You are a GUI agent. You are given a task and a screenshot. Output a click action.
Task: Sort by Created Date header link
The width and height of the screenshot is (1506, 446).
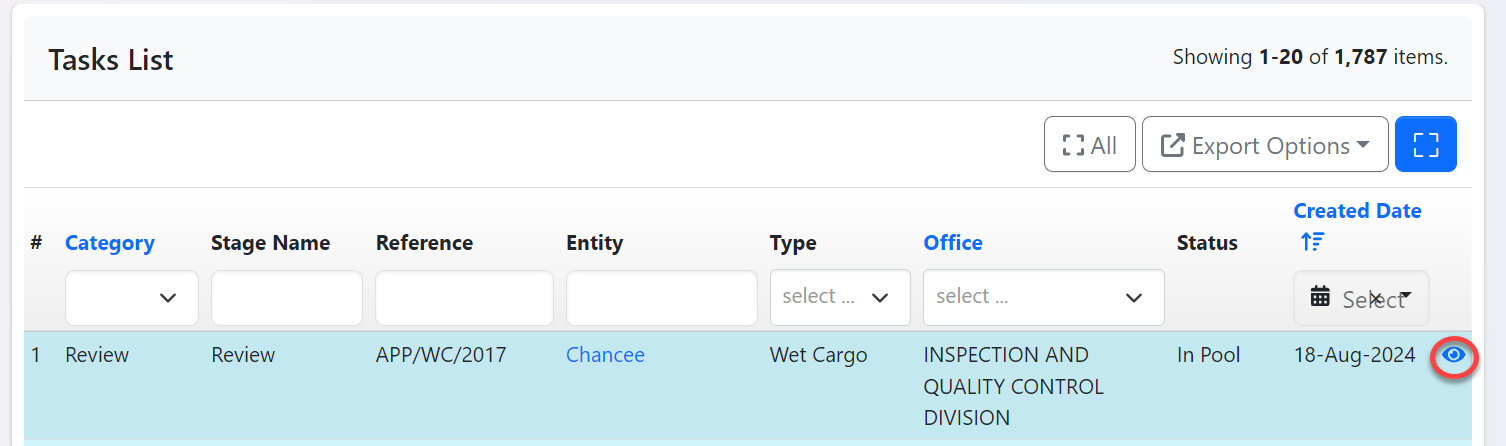click(x=1356, y=211)
